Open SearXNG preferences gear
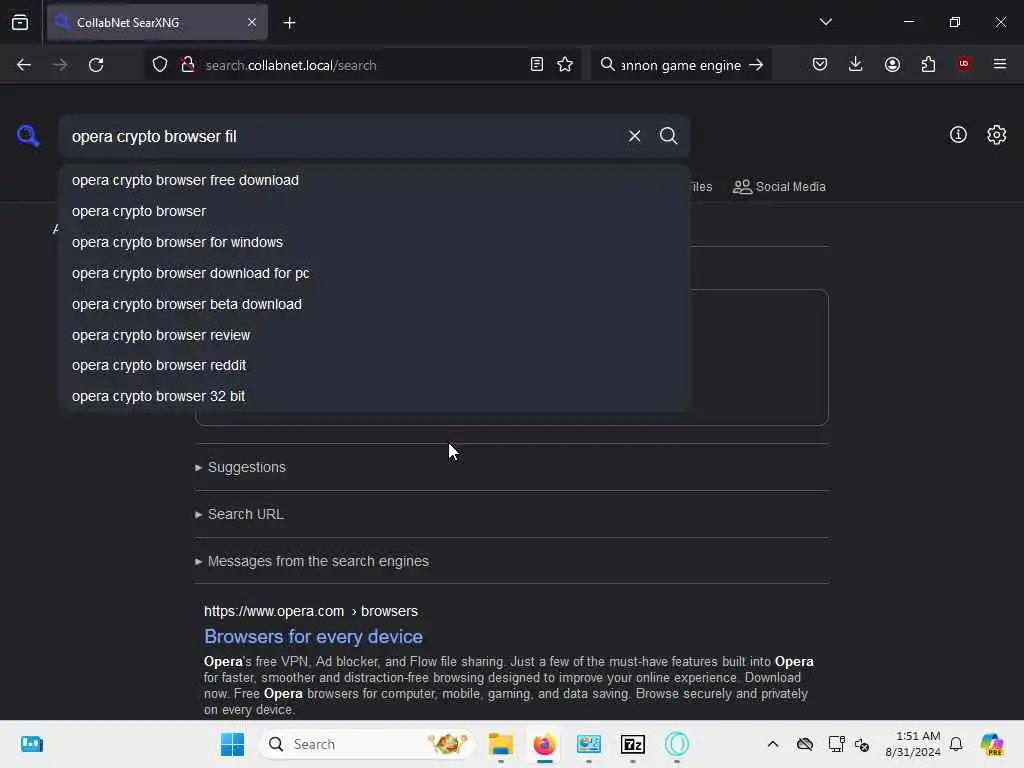 [x=996, y=135]
